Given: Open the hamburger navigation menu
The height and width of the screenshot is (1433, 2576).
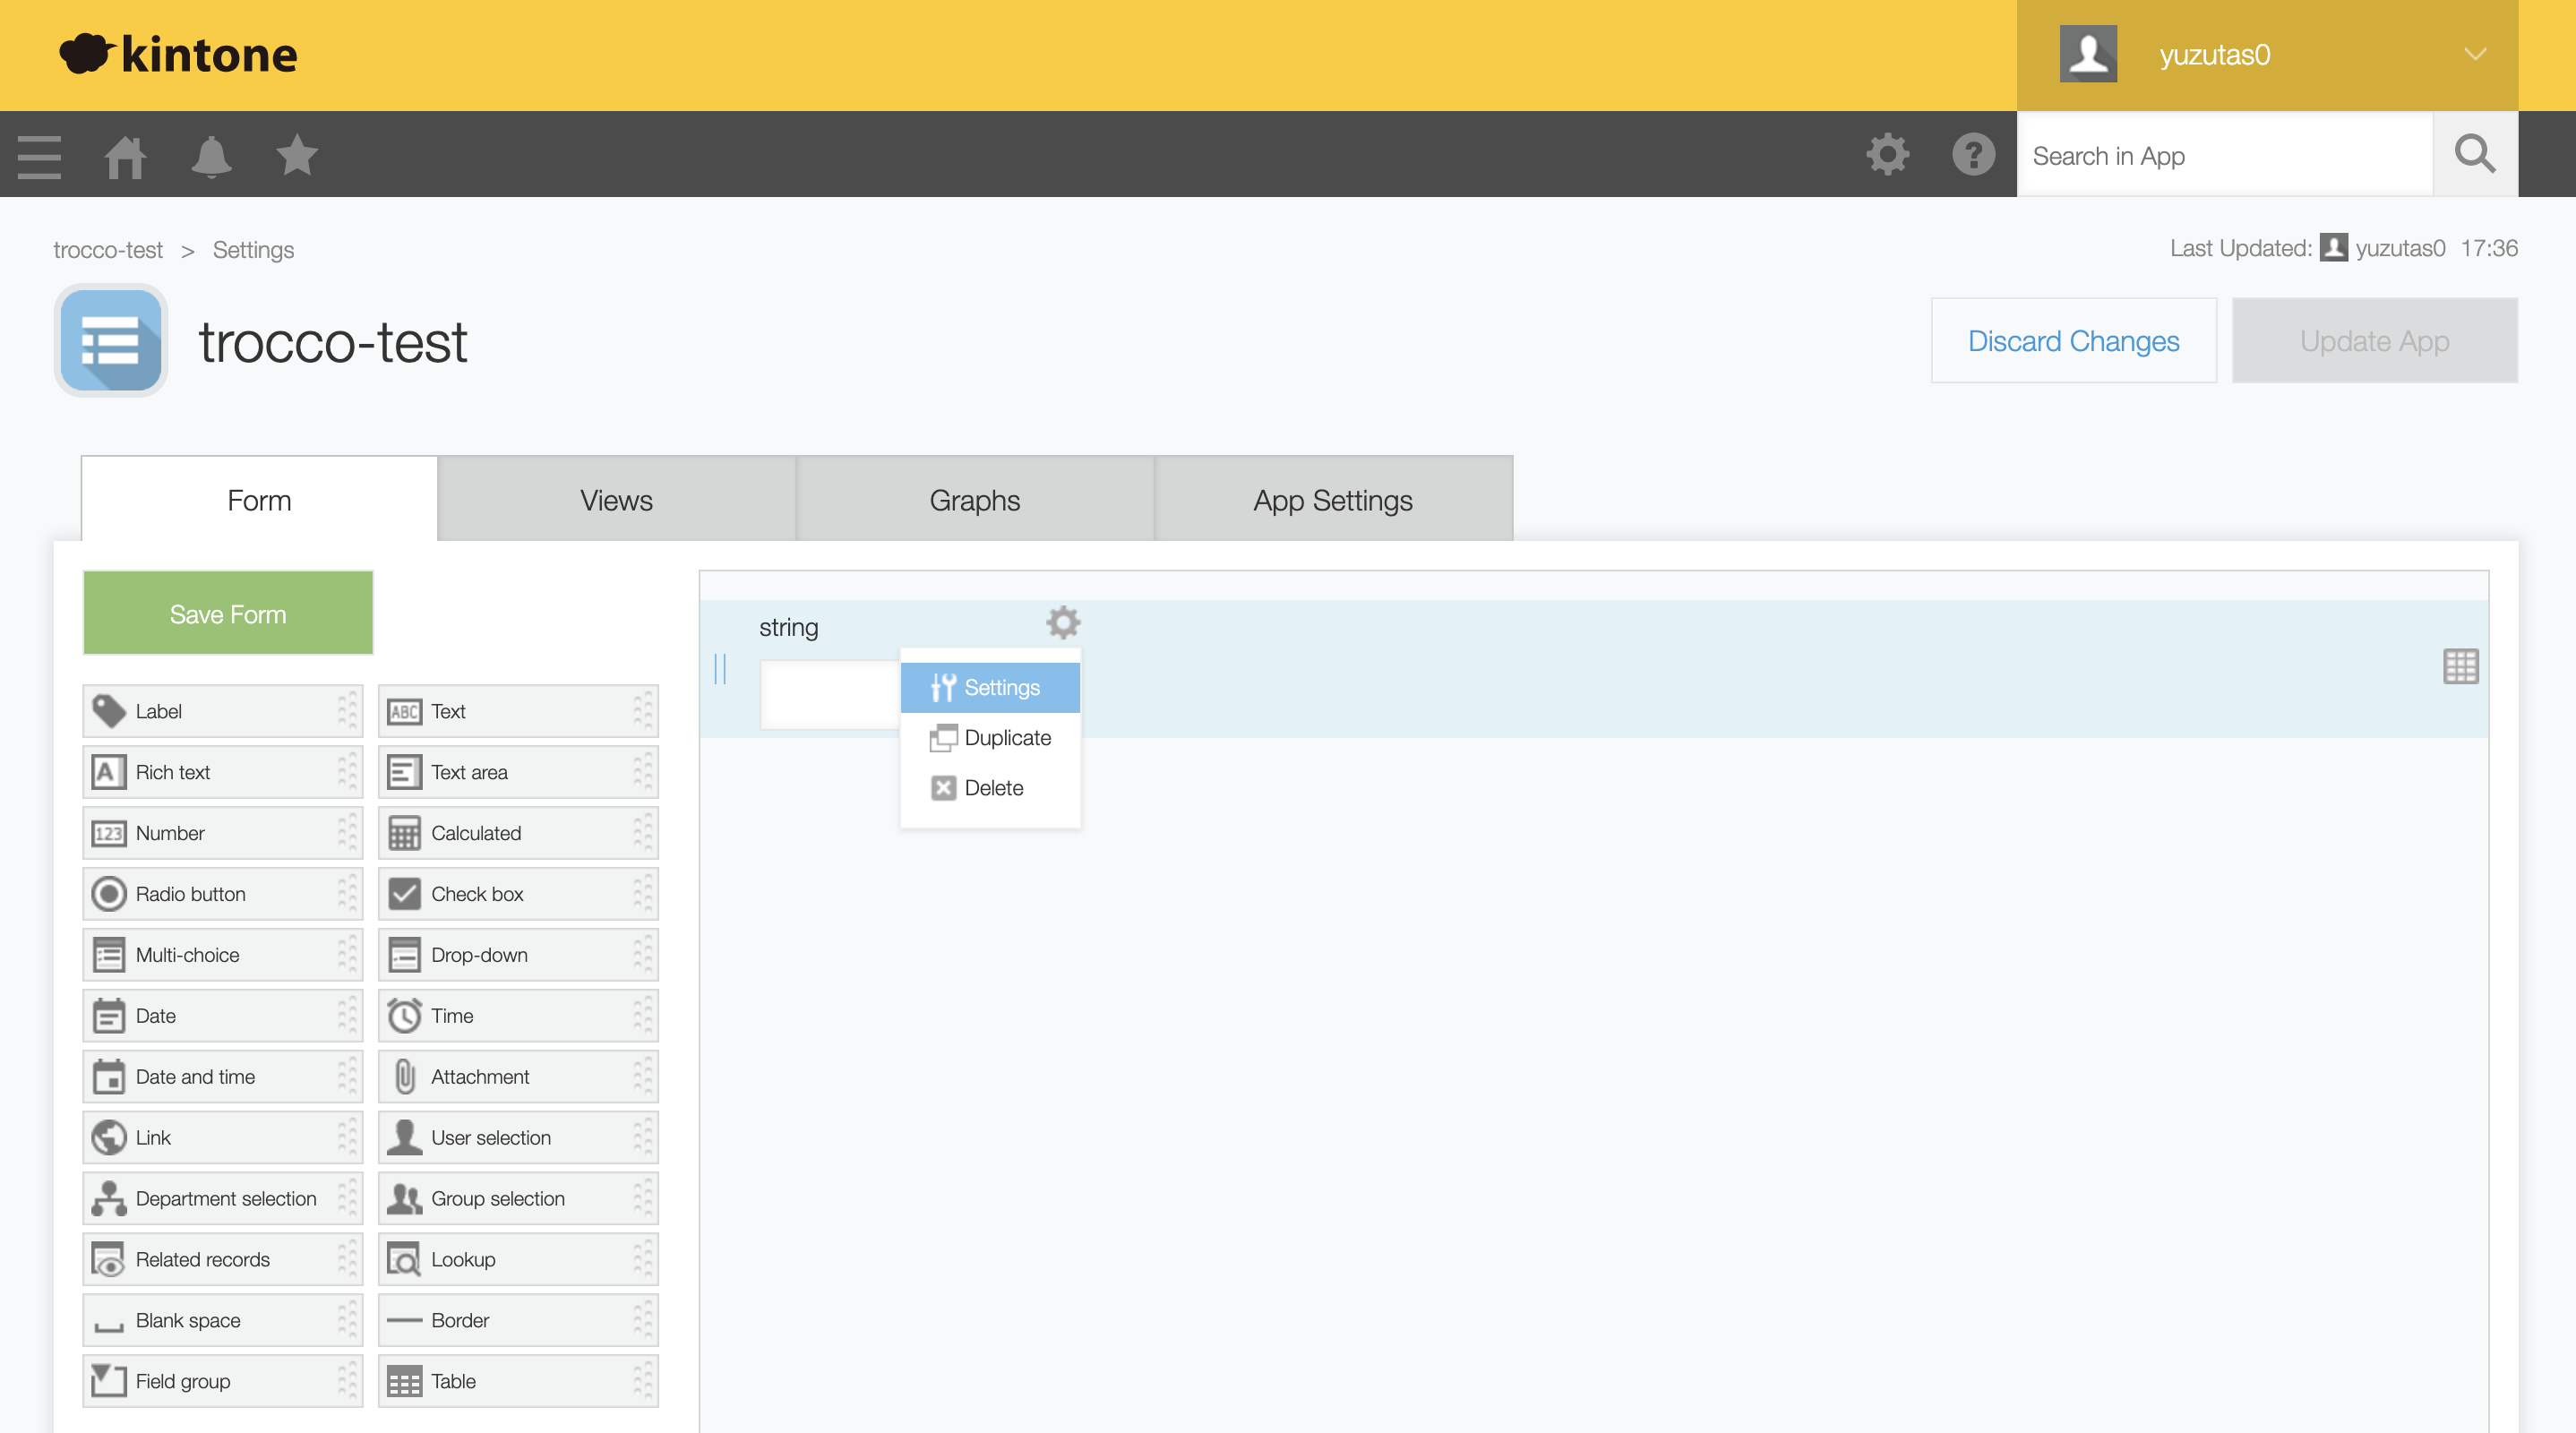Looking at the screenshot, I should point(40,156).
